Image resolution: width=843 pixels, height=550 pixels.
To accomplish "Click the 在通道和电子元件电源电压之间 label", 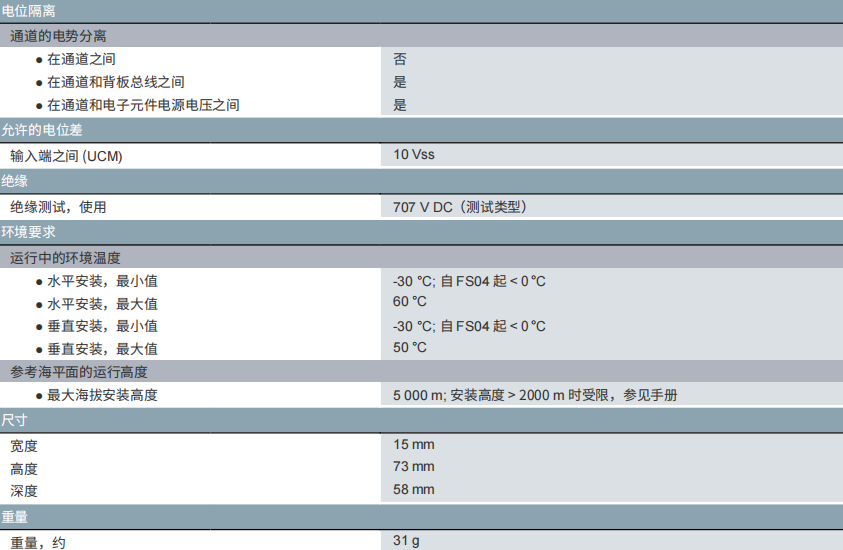I will tap(143, 105).
